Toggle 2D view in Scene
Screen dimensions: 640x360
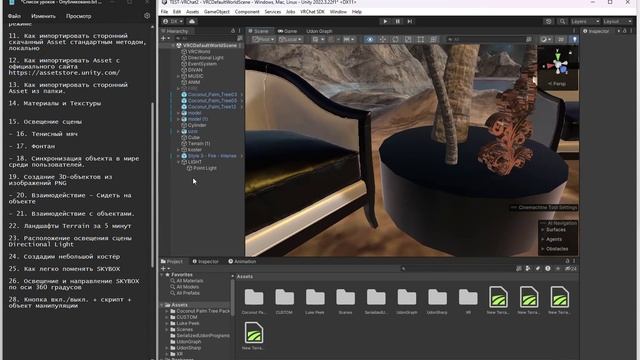point(561,39)
